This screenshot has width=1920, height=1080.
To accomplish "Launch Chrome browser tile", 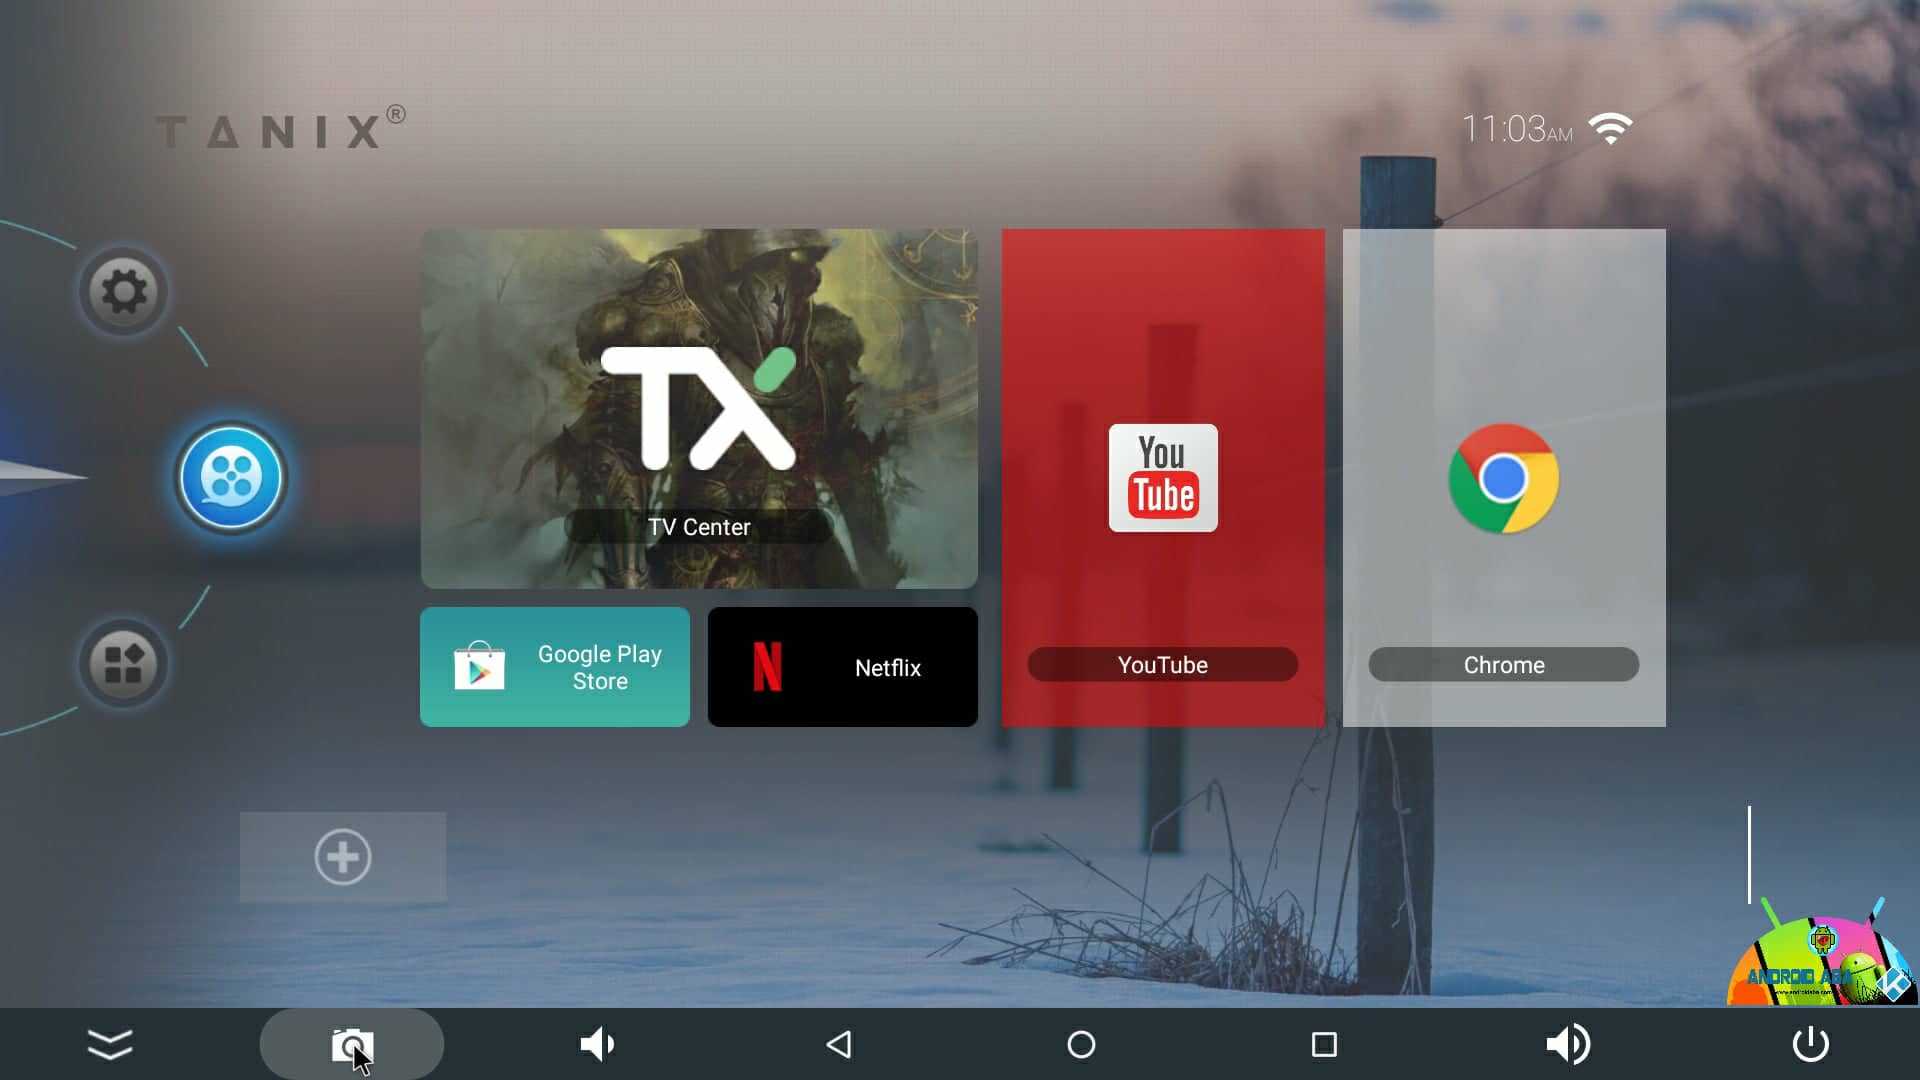I will click(1504, 478).
